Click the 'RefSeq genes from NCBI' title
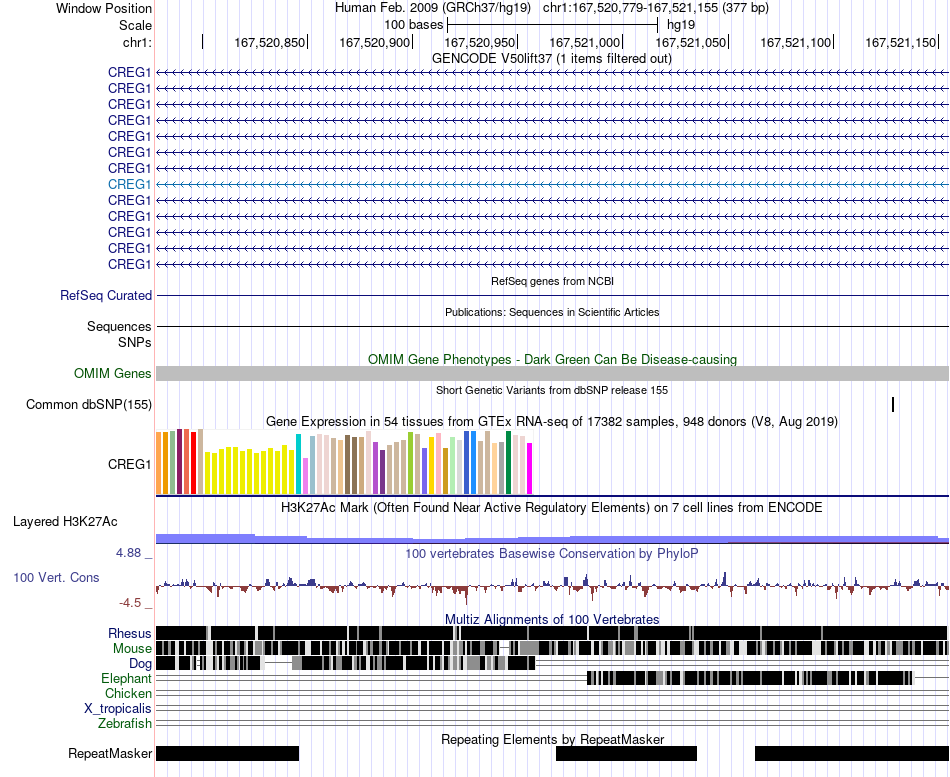The image size is (950, 777). 553,281
